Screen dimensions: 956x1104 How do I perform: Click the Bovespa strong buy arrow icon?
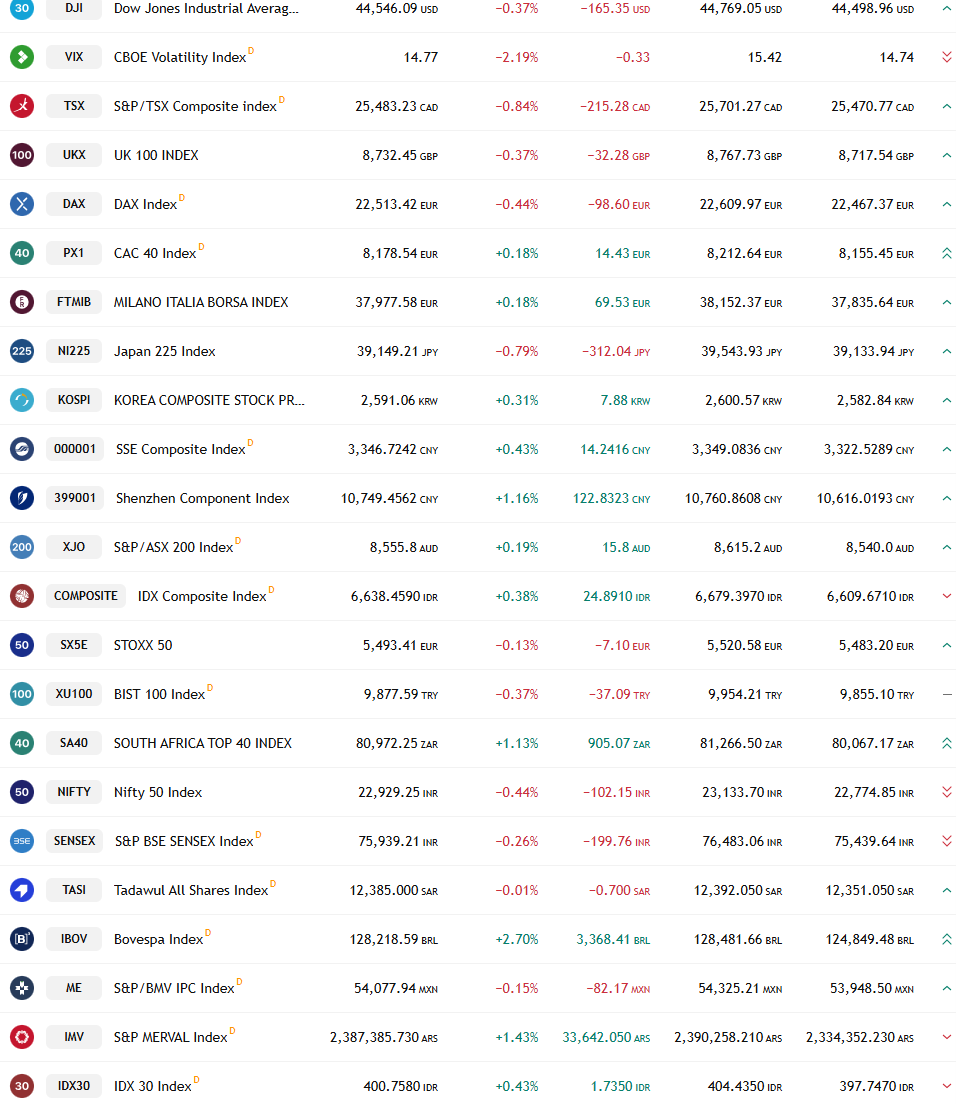(x=947, y=939)
